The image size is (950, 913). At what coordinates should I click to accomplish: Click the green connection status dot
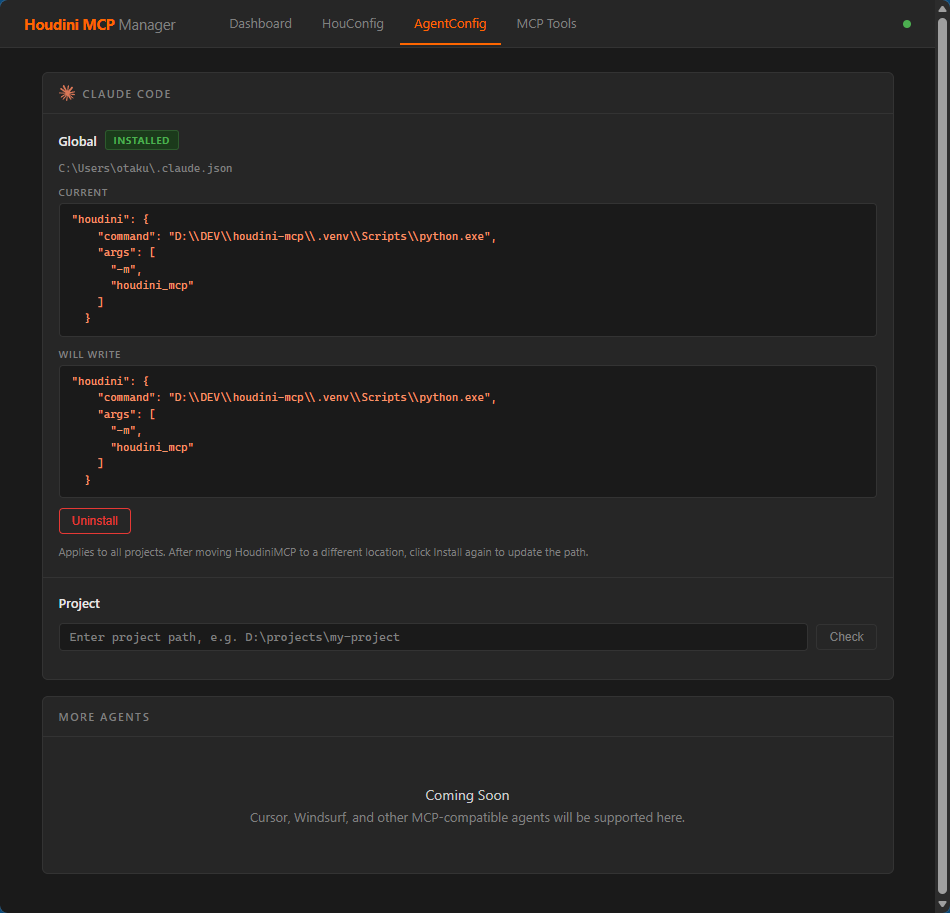click(x=906, y=24)
